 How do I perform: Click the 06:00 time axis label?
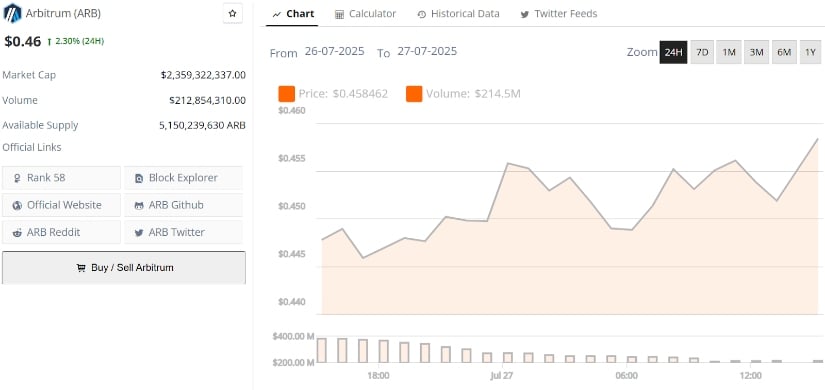click(626, 376)
